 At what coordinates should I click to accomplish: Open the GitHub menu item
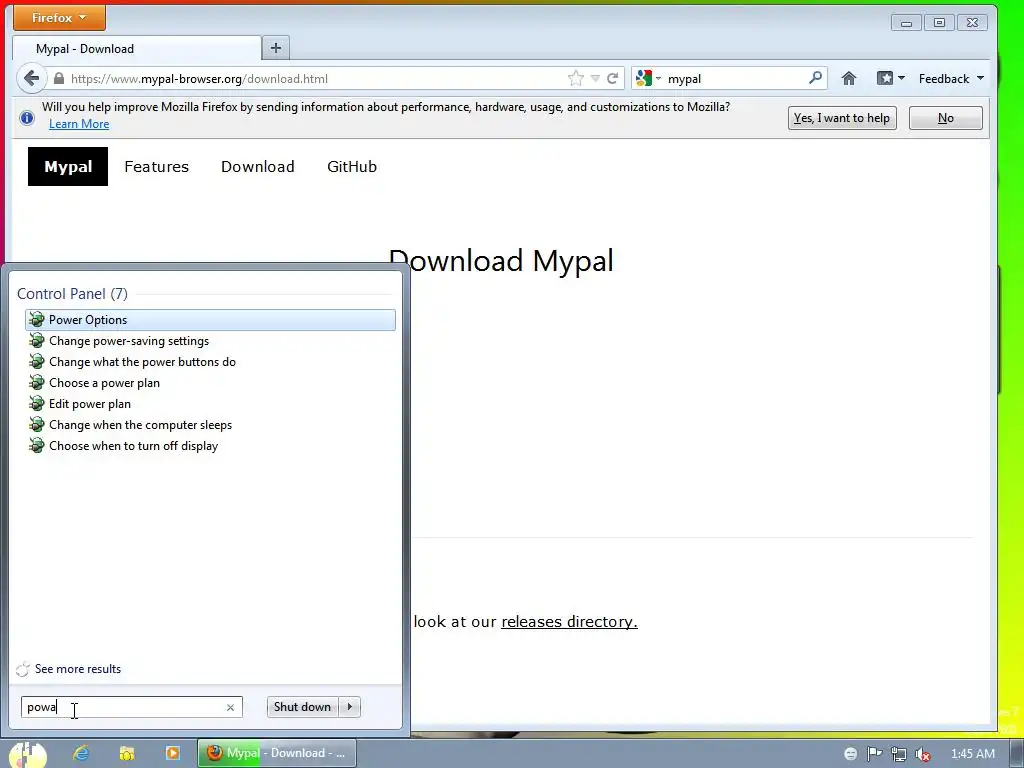352,167
